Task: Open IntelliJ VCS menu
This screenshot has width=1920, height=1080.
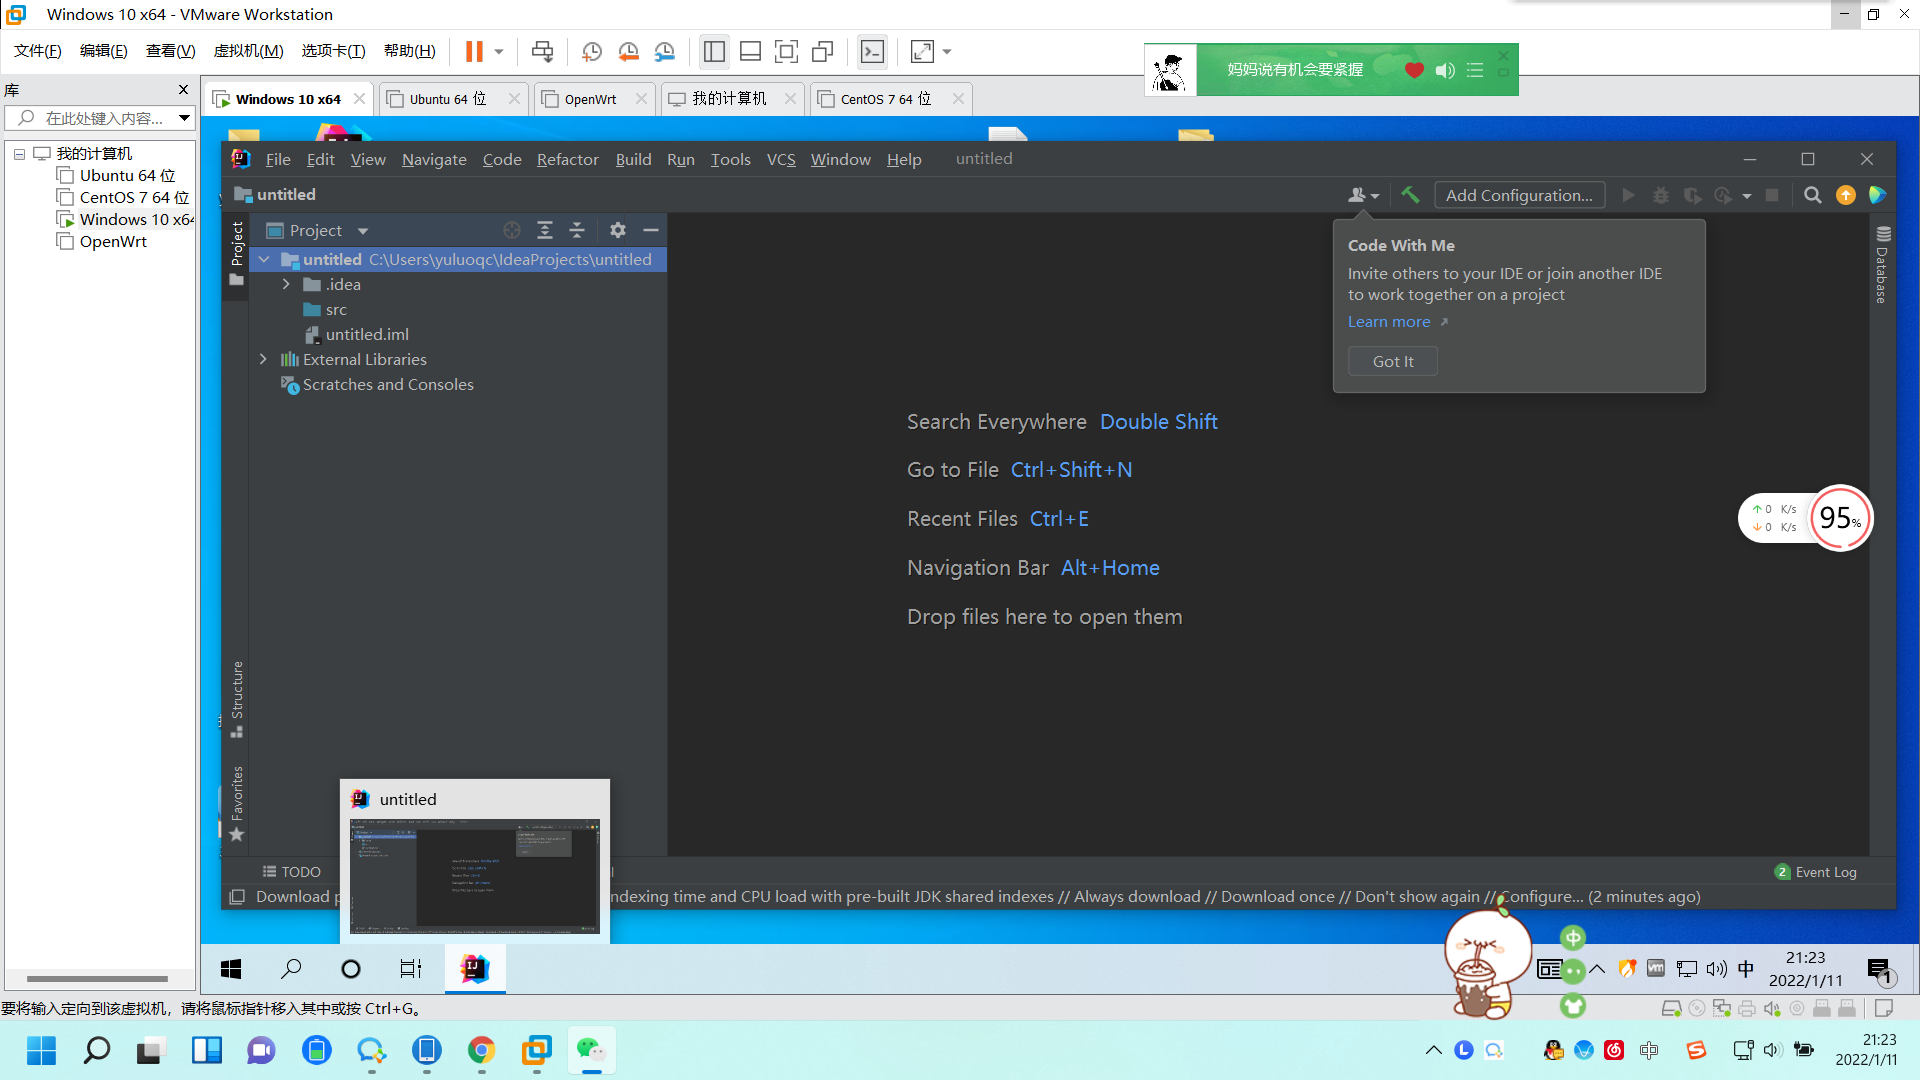Action: tap(781, 159)
